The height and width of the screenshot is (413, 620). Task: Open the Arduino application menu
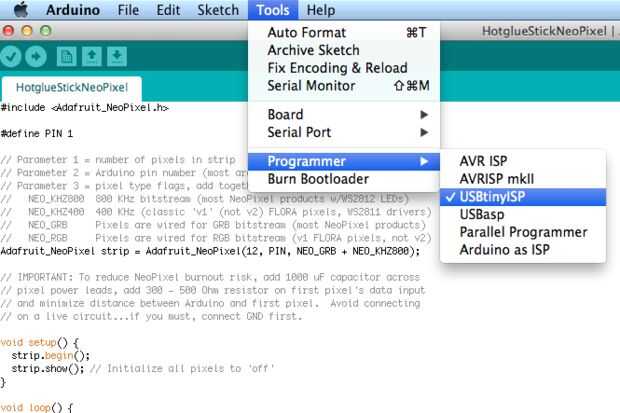(x=73, y=10)
